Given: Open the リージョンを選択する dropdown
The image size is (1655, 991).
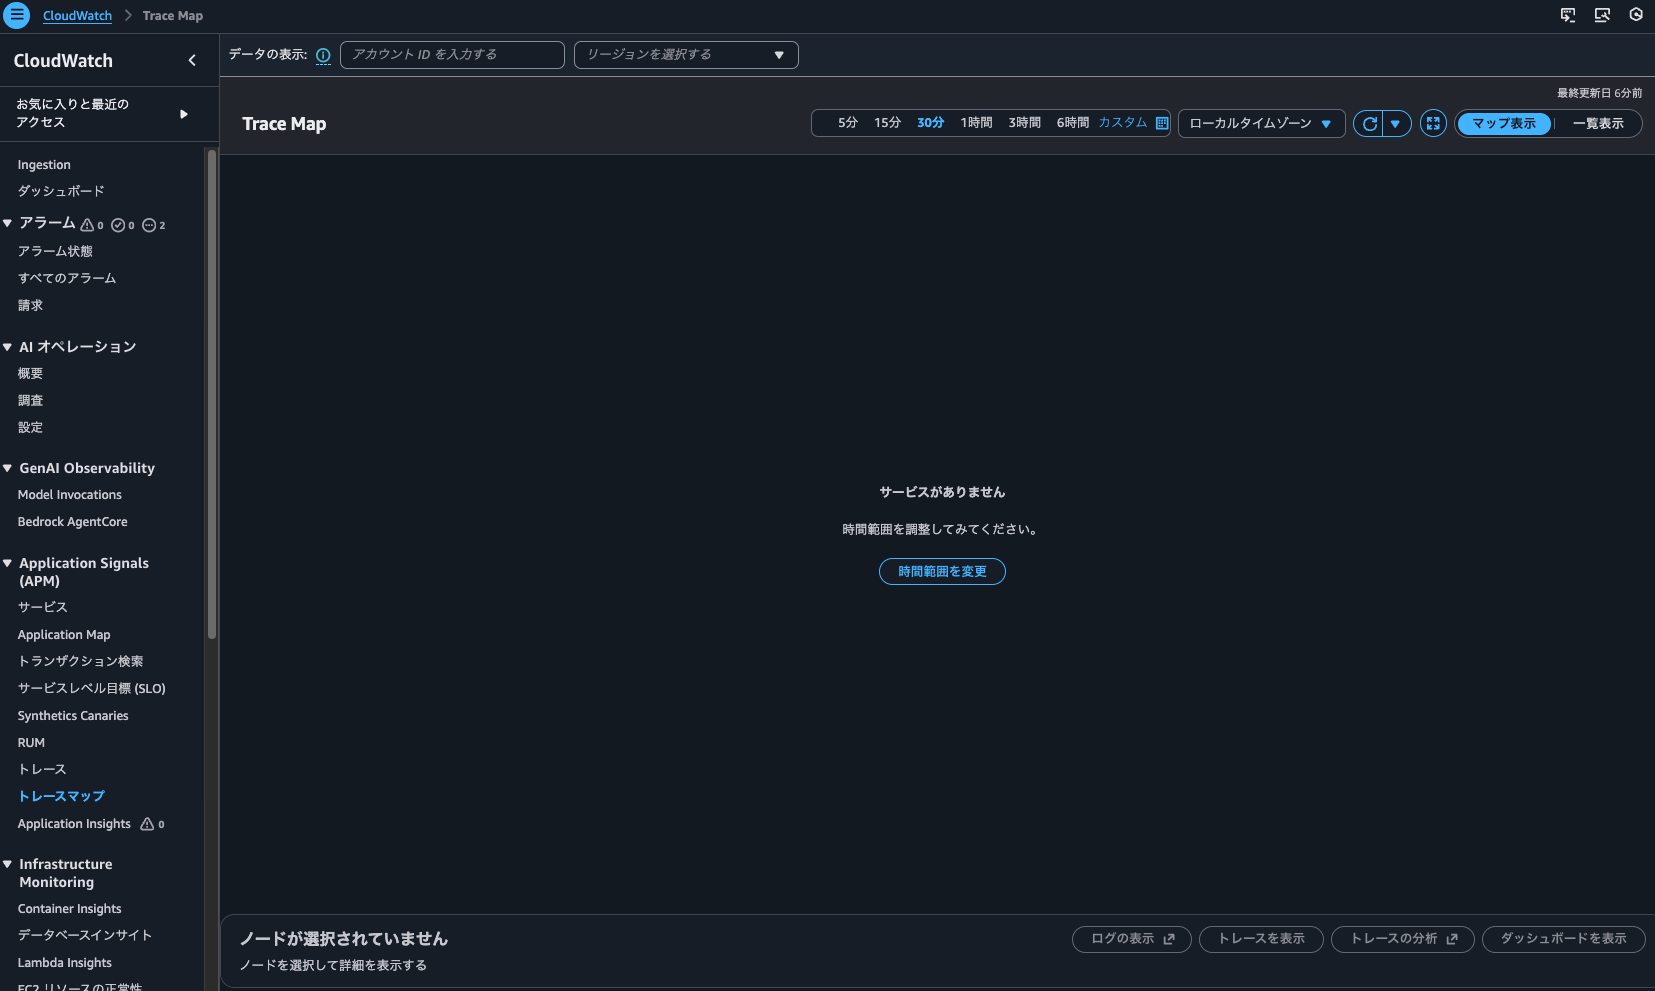Looking at the screenshot, I should click(x=686, y=54).
